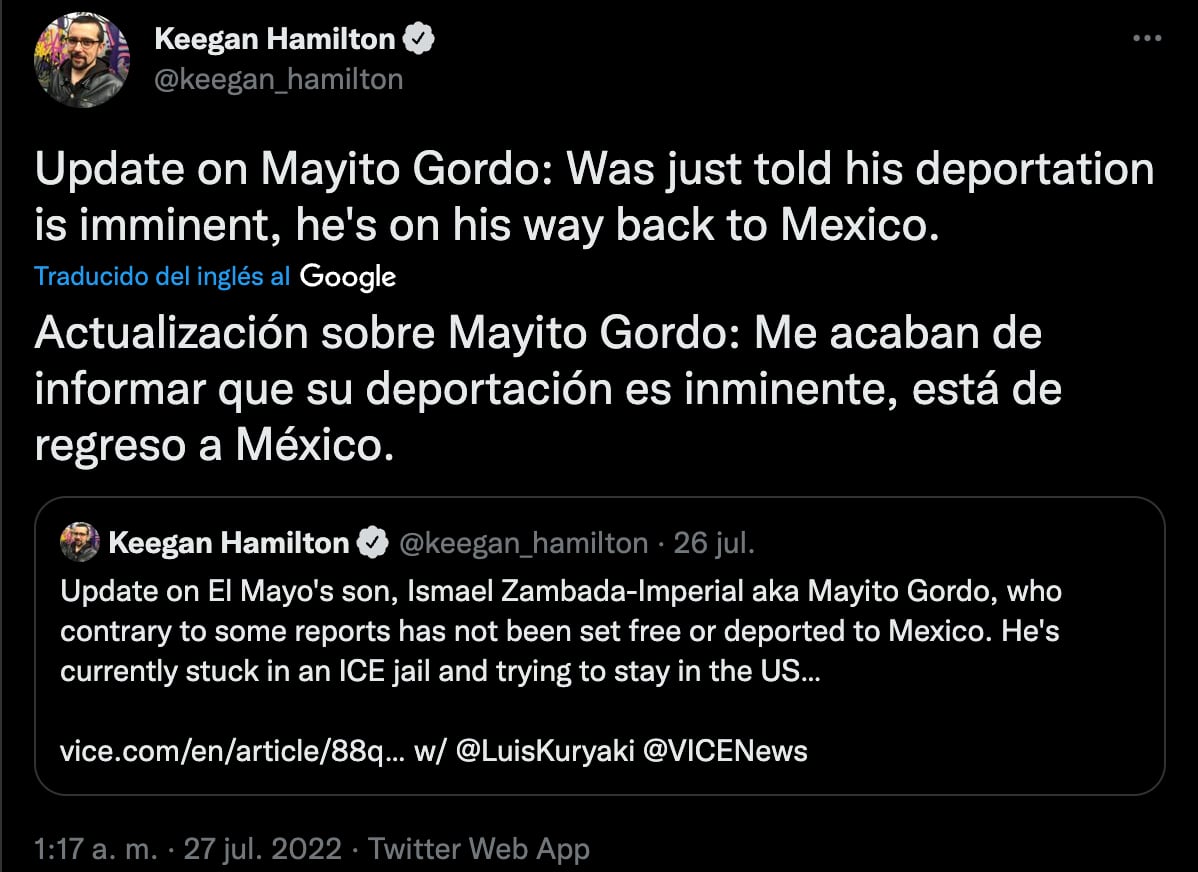The image size is (1198, 872).
Task: Open the tweet's more options menu
Action: point(1146,39)
